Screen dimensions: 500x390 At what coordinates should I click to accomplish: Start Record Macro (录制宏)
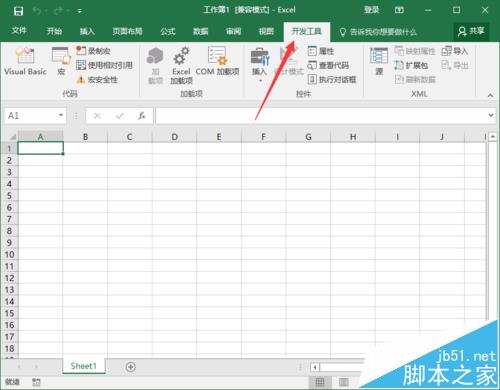click(x=93, y=51)
